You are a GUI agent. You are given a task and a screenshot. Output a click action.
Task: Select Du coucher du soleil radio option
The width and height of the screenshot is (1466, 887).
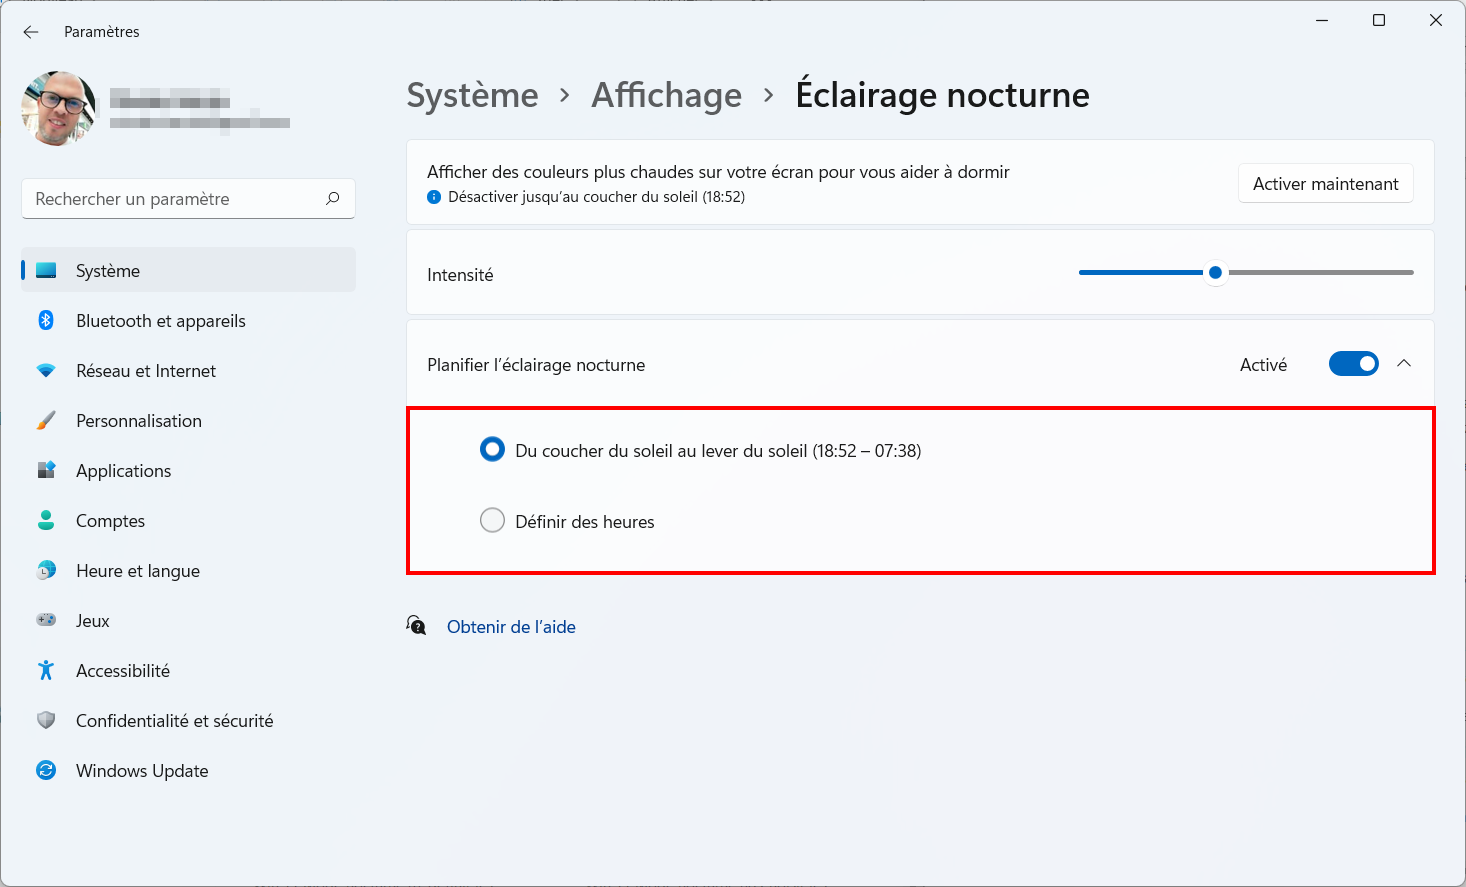pos(492,450)
